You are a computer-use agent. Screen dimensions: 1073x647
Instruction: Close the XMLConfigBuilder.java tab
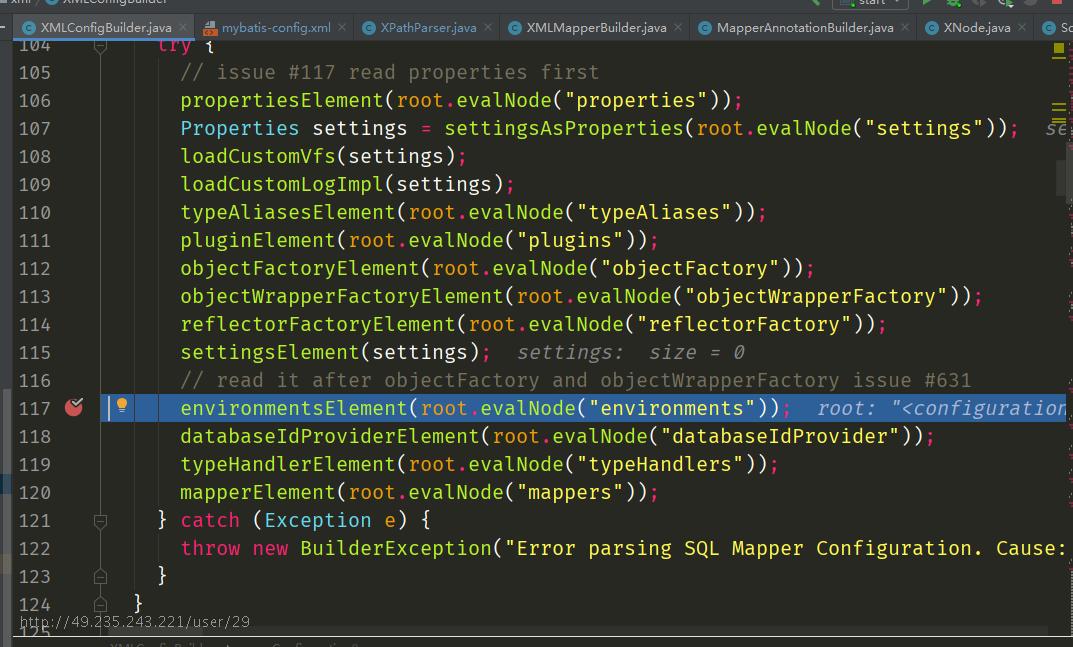[x=183, y=27]
